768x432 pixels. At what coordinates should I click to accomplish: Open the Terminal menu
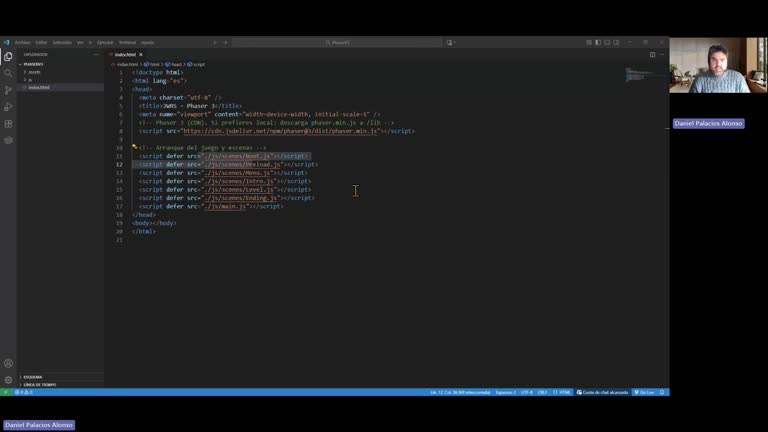[127, 43]
